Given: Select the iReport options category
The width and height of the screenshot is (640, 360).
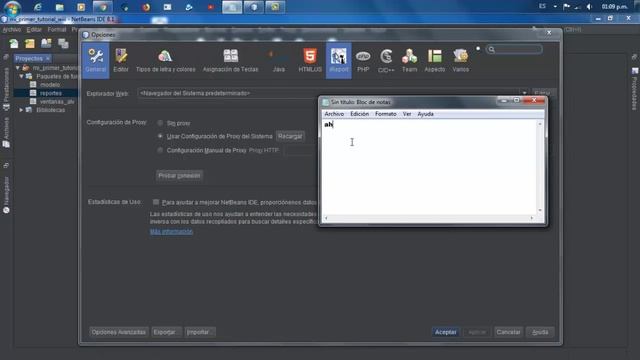Looking at the screenshot, I should [338, 60].
